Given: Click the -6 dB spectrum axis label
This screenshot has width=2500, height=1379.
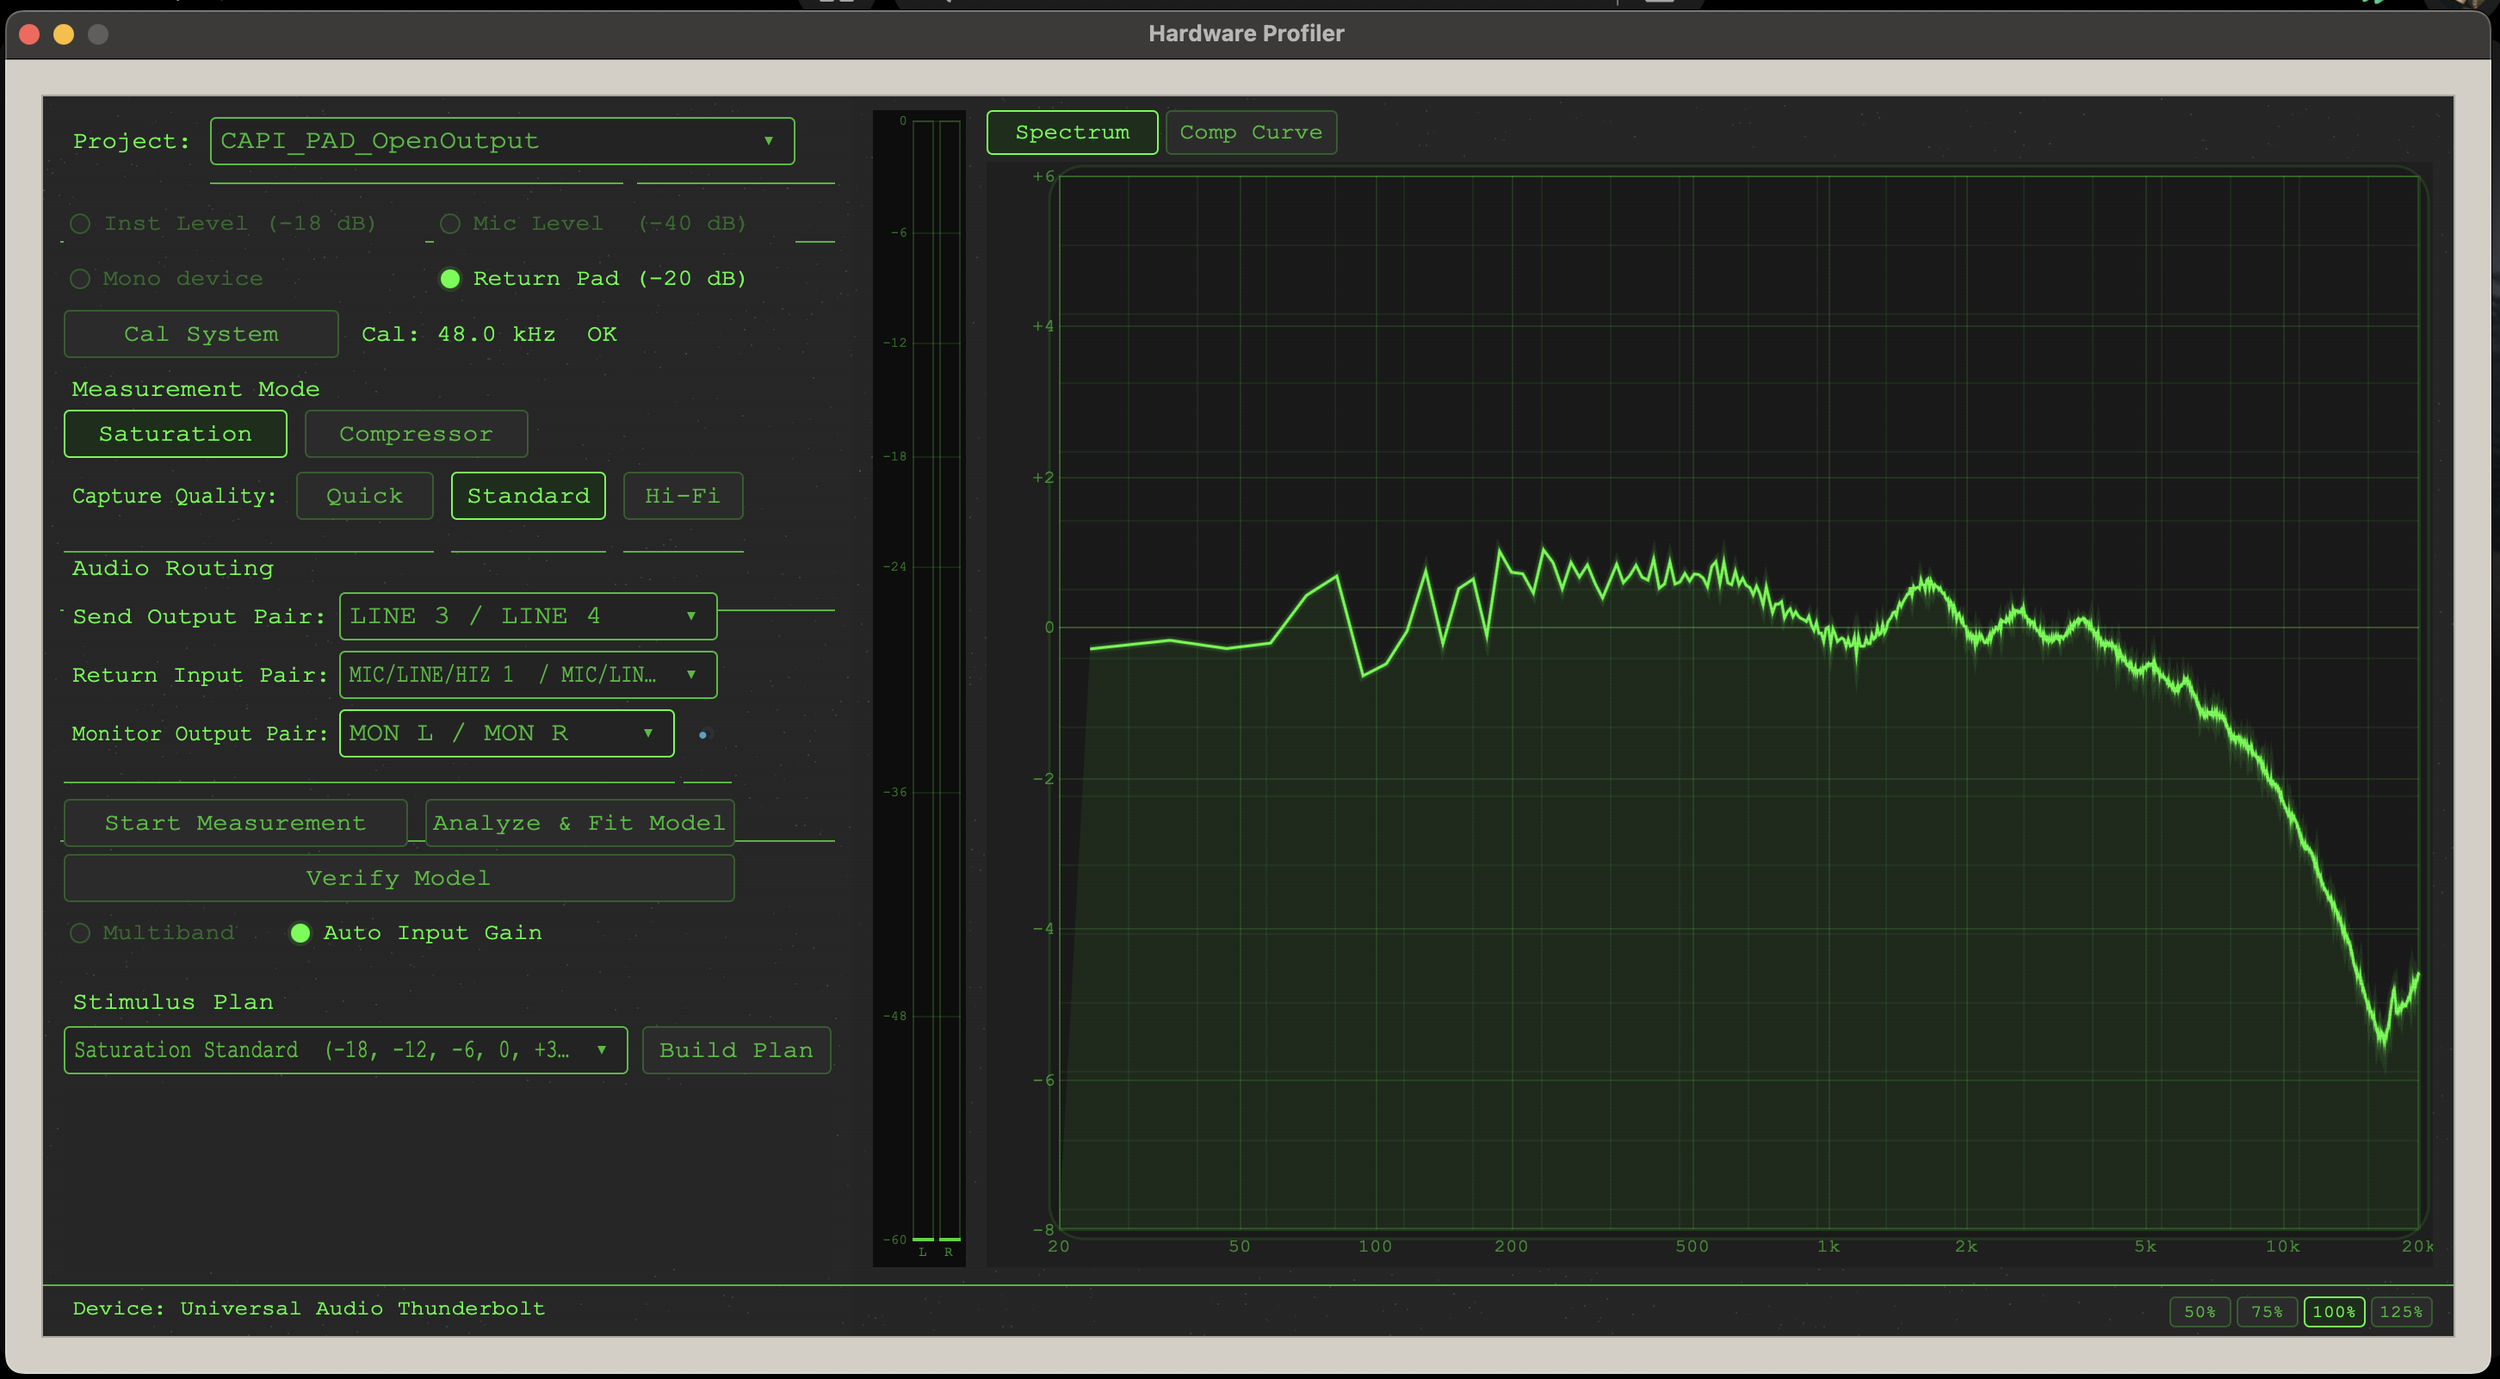Looking at the screenshot, I should 1043,1080.
